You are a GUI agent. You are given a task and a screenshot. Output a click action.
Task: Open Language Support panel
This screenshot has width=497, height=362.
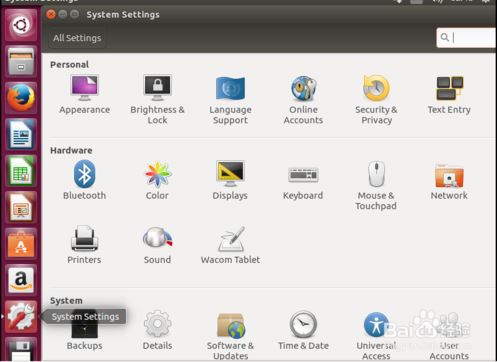tap(230, 100)
